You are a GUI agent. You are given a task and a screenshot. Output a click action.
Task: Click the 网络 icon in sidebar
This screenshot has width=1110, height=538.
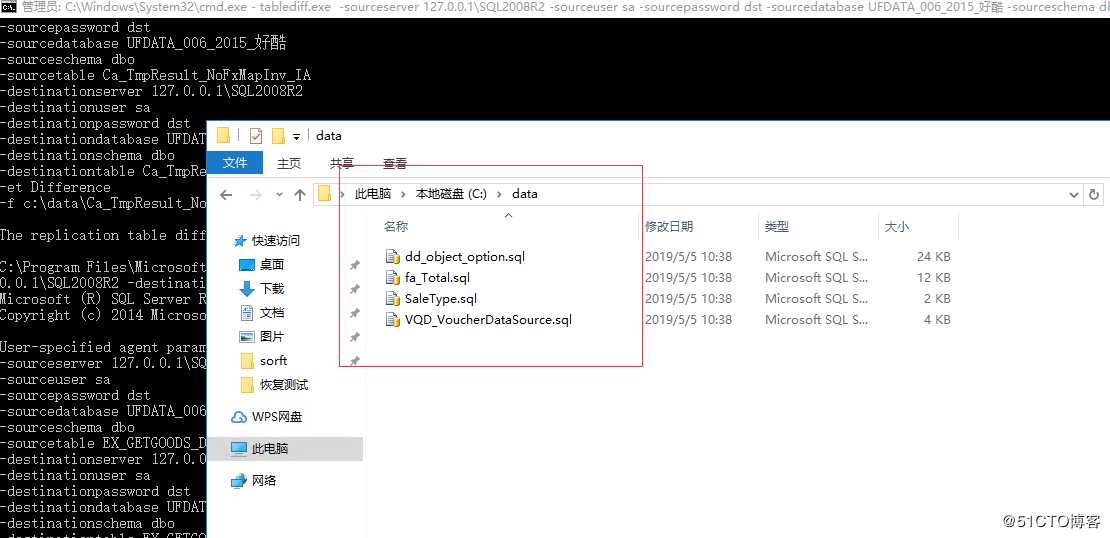(x=239, y=481)
